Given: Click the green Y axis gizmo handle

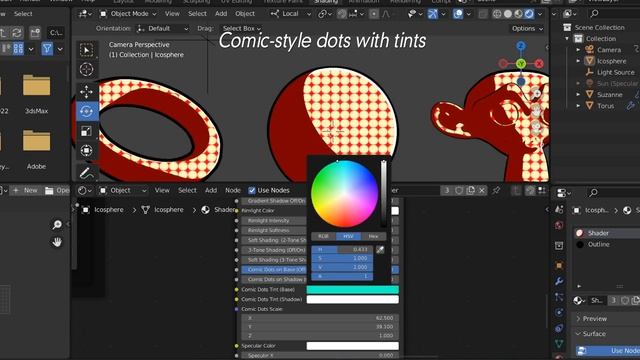Looking at the screenshot, I should pos(521,64).
